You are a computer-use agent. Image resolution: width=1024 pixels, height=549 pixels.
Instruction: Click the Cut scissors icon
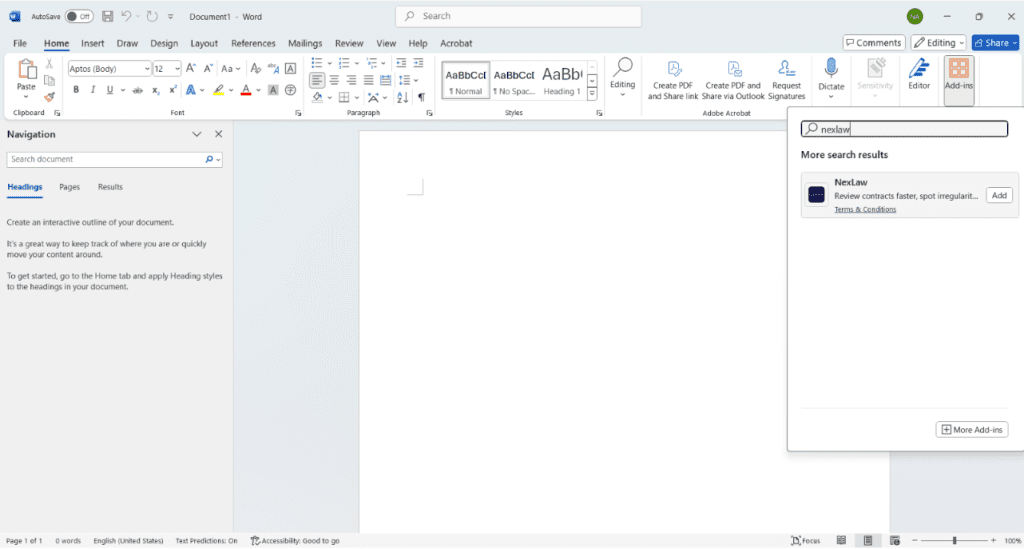pyautogui.click(x=49, y=64)
